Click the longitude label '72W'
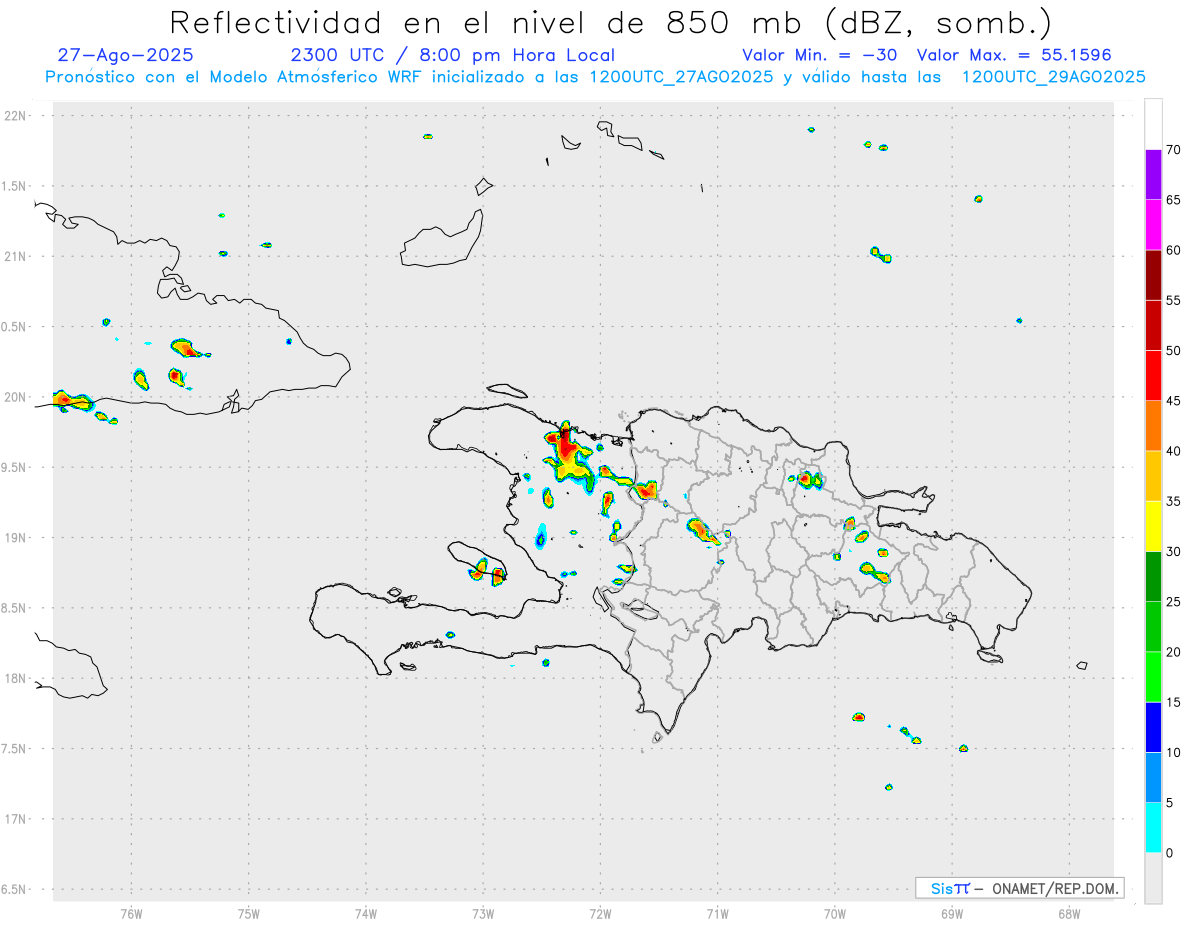 [x=600, y=914]
